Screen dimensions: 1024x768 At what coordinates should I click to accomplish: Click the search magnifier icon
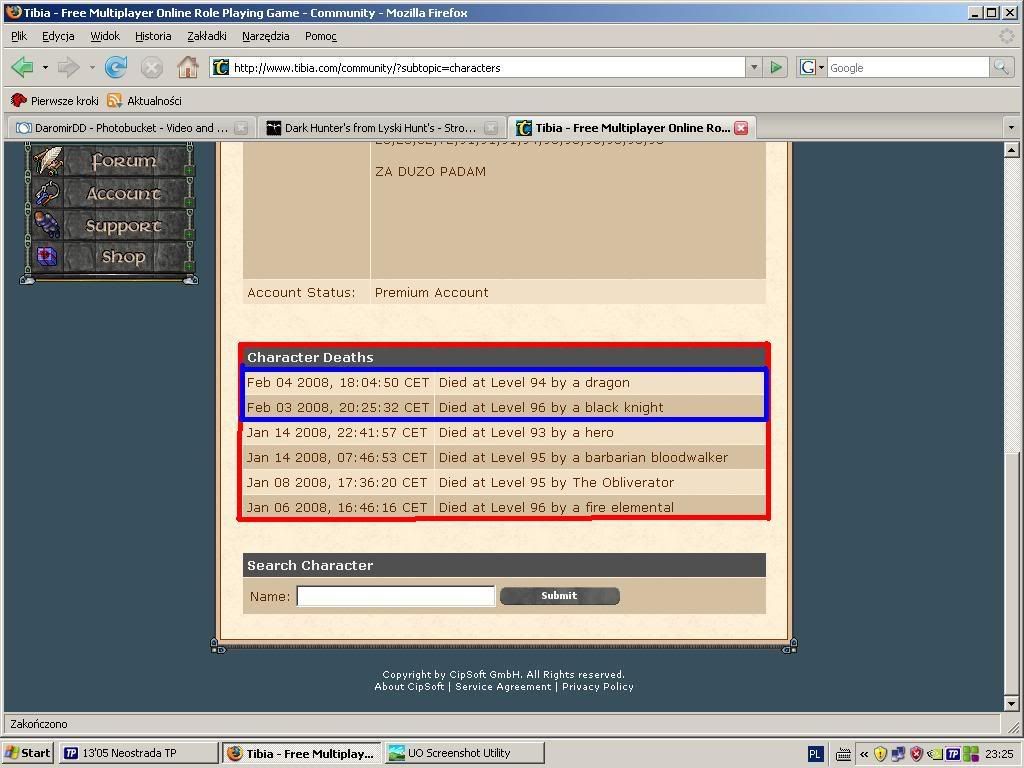[1001, 67]
